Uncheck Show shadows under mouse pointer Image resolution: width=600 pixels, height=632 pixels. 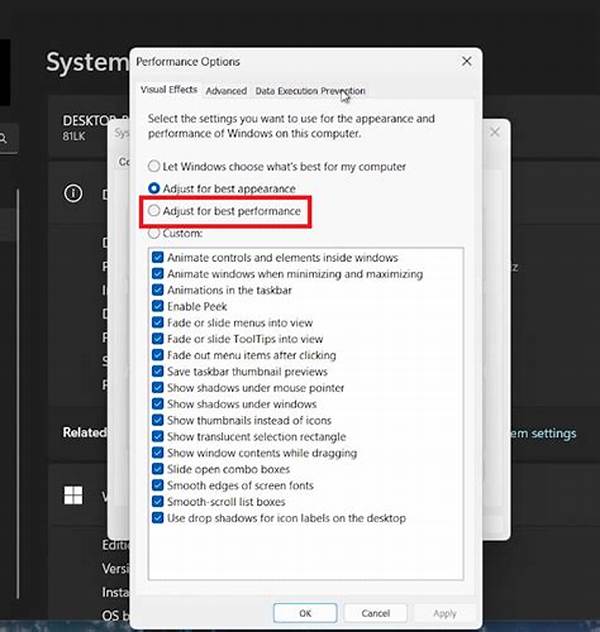coord(158,388)
